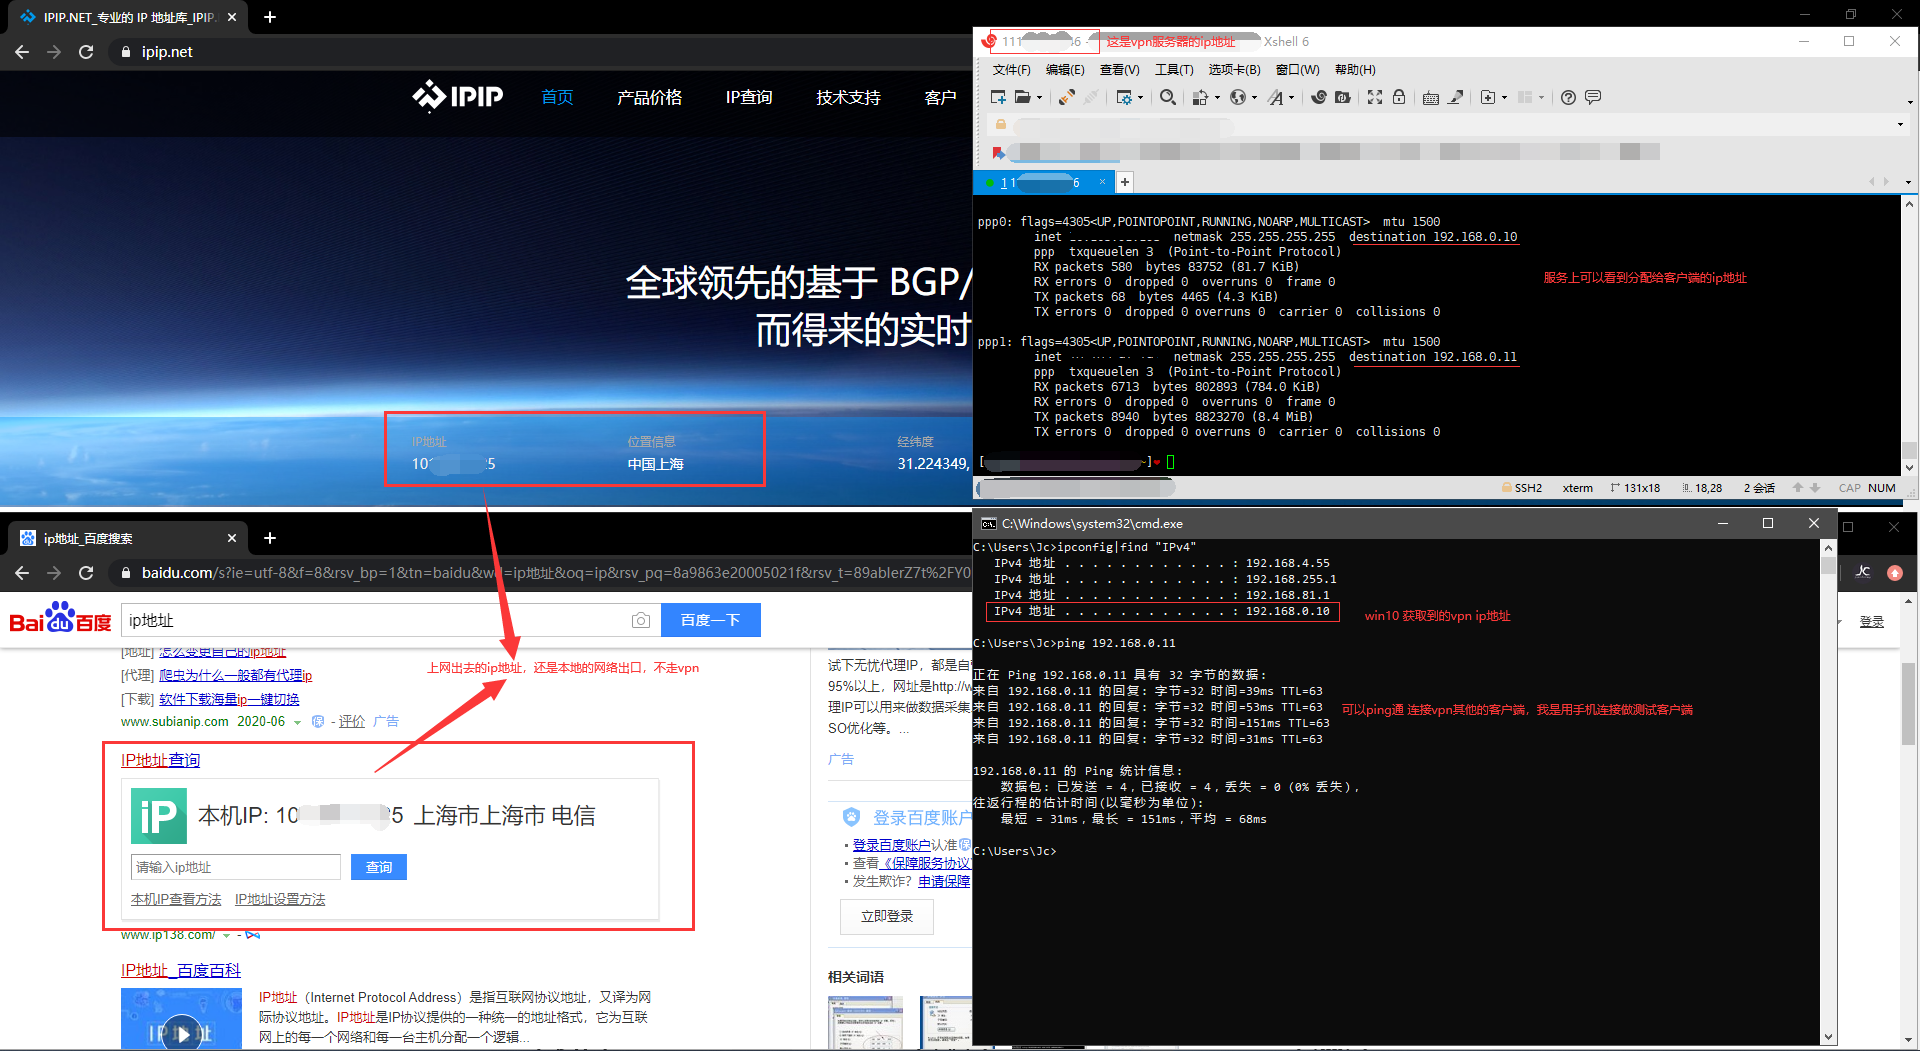Image resolution: width=1920 pixels, height=1051 pixels.
Task: Select the 产品价格 nav item on IPIP
Action: [649, 97]
